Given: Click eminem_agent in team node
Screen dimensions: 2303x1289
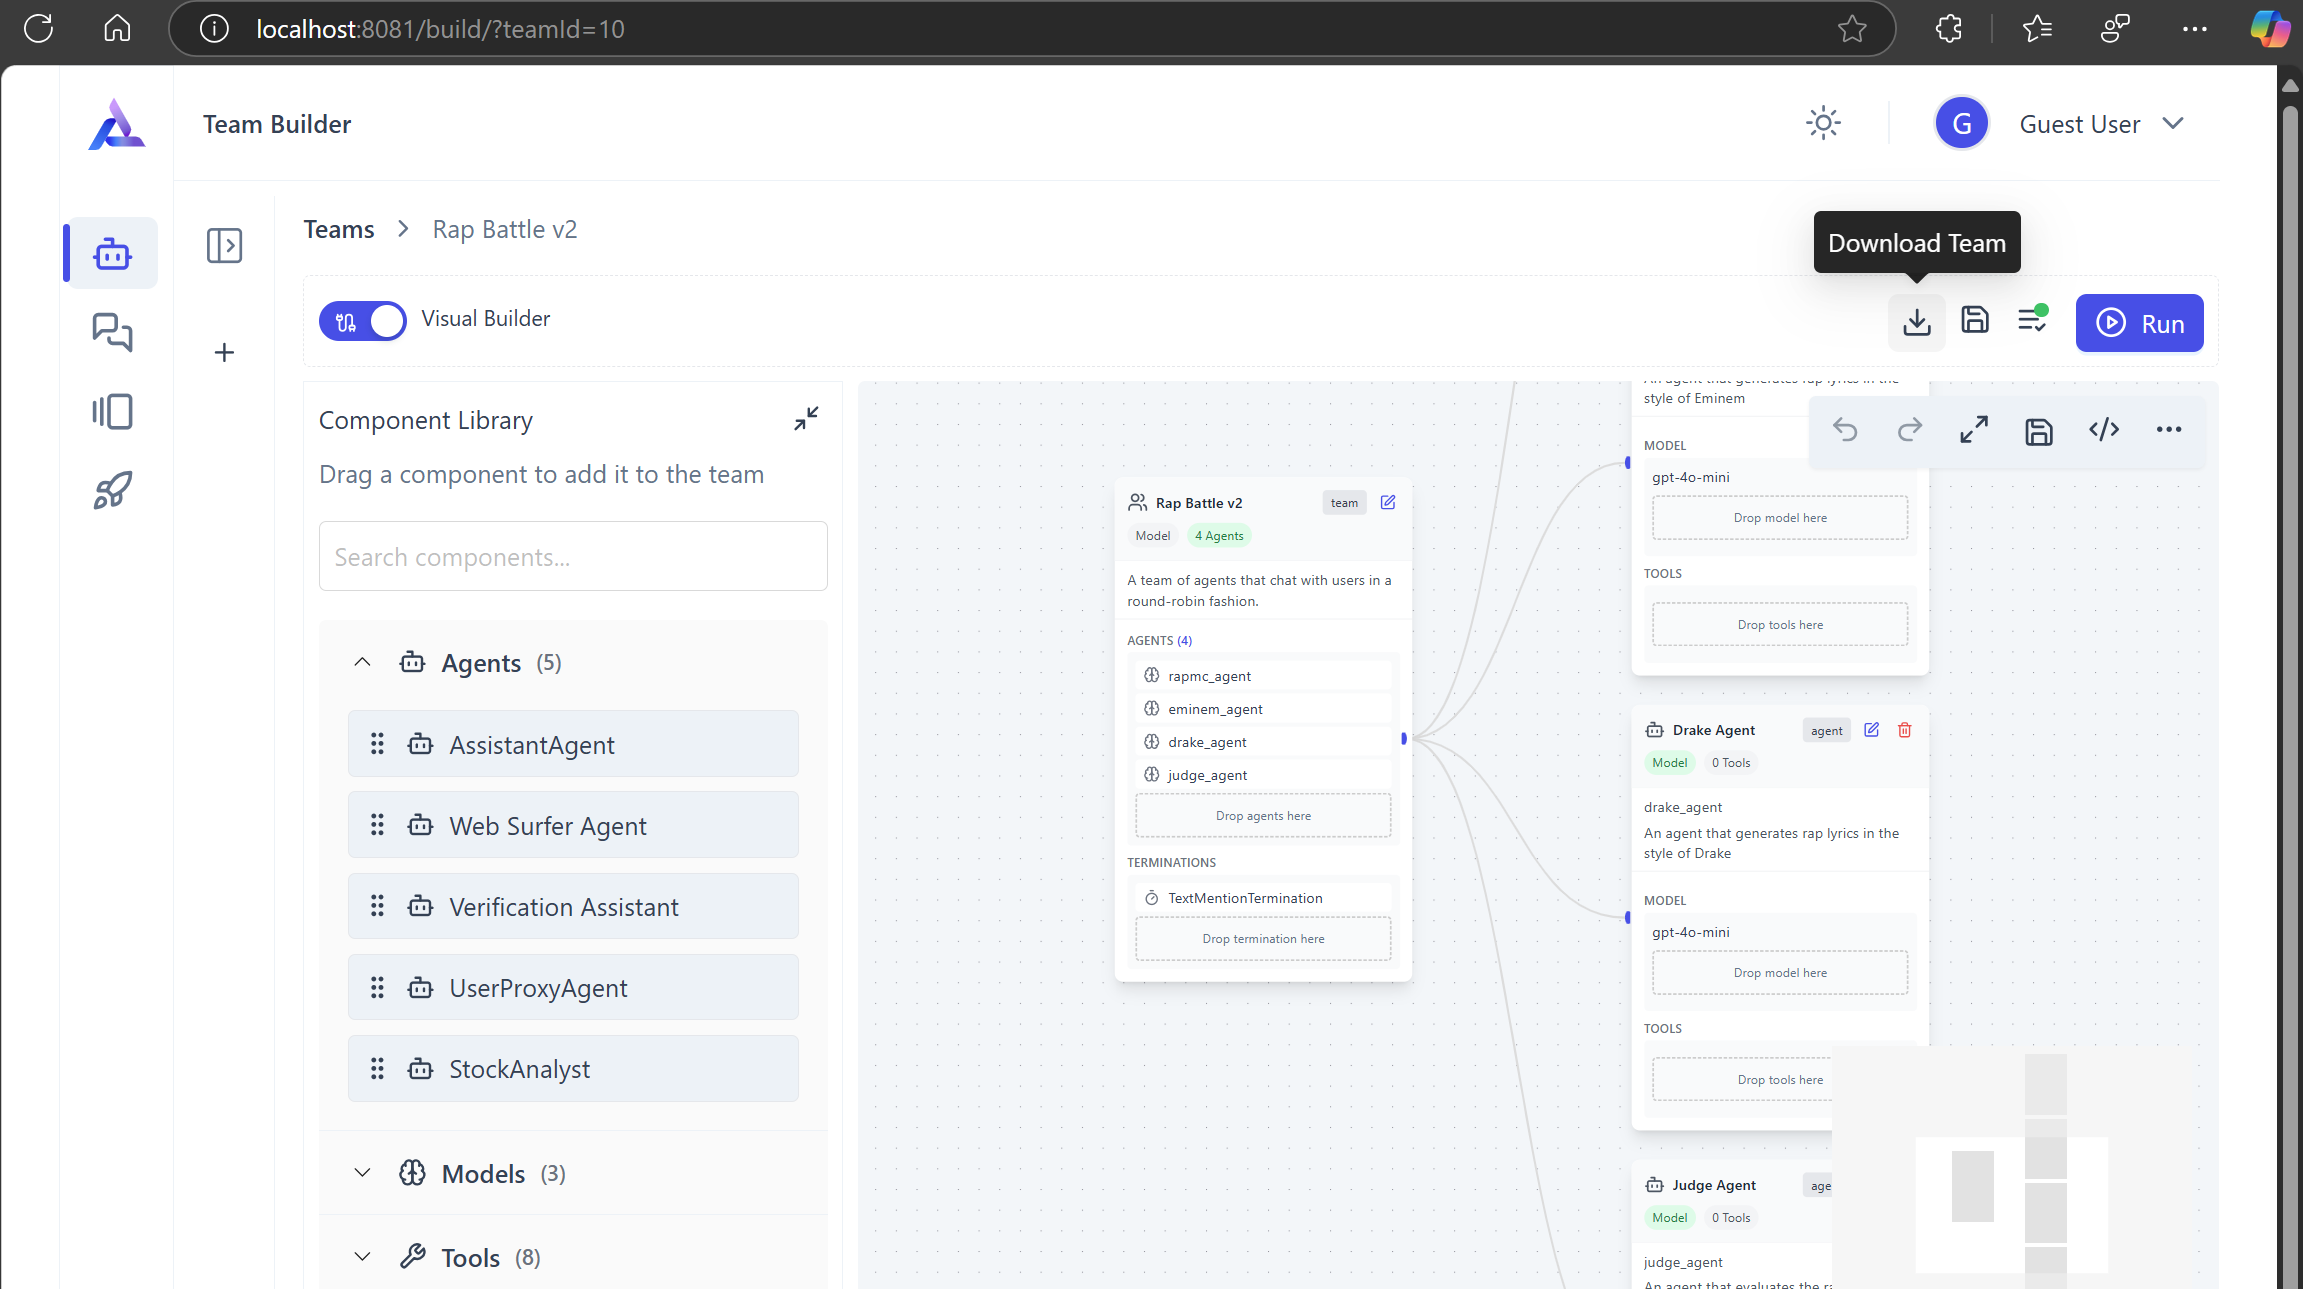Looking at the screenshot, I should 1262,709.
